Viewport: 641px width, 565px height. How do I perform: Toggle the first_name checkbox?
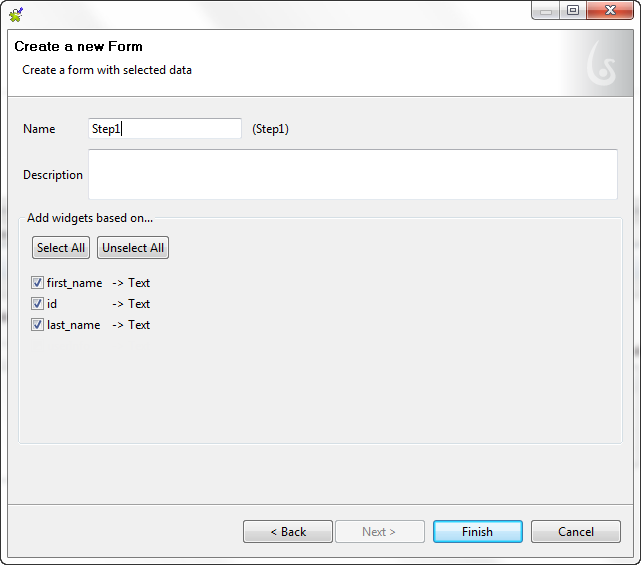tap(37, 282)
